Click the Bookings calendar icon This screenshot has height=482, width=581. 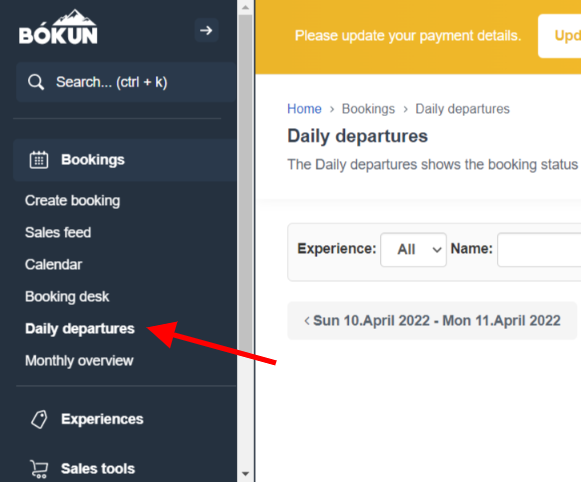click(39, 160)
